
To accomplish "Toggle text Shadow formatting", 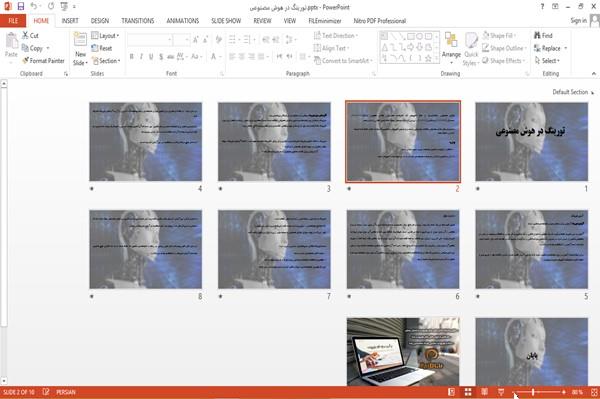I will click(x=161, y=57).
